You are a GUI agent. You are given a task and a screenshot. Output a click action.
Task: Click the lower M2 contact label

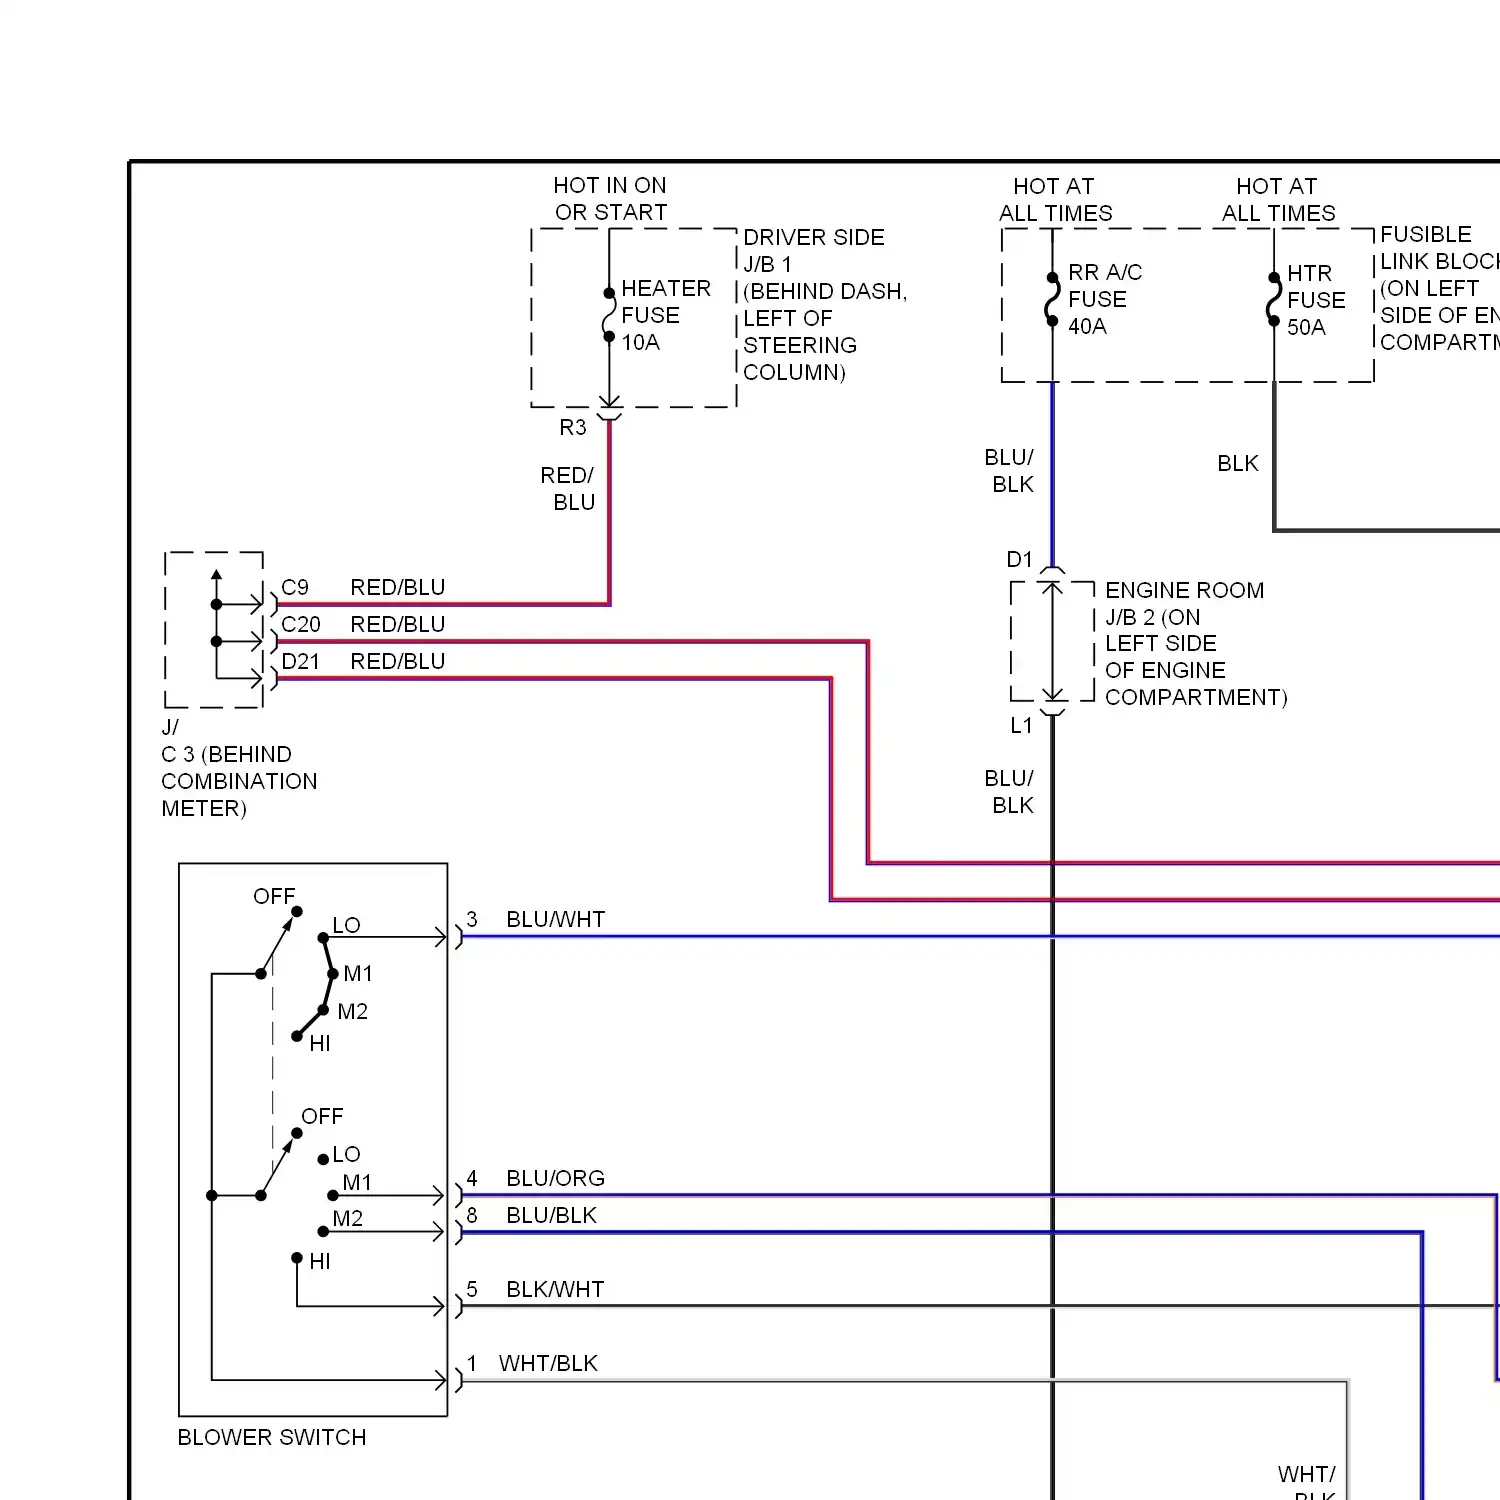(348, 1218)
